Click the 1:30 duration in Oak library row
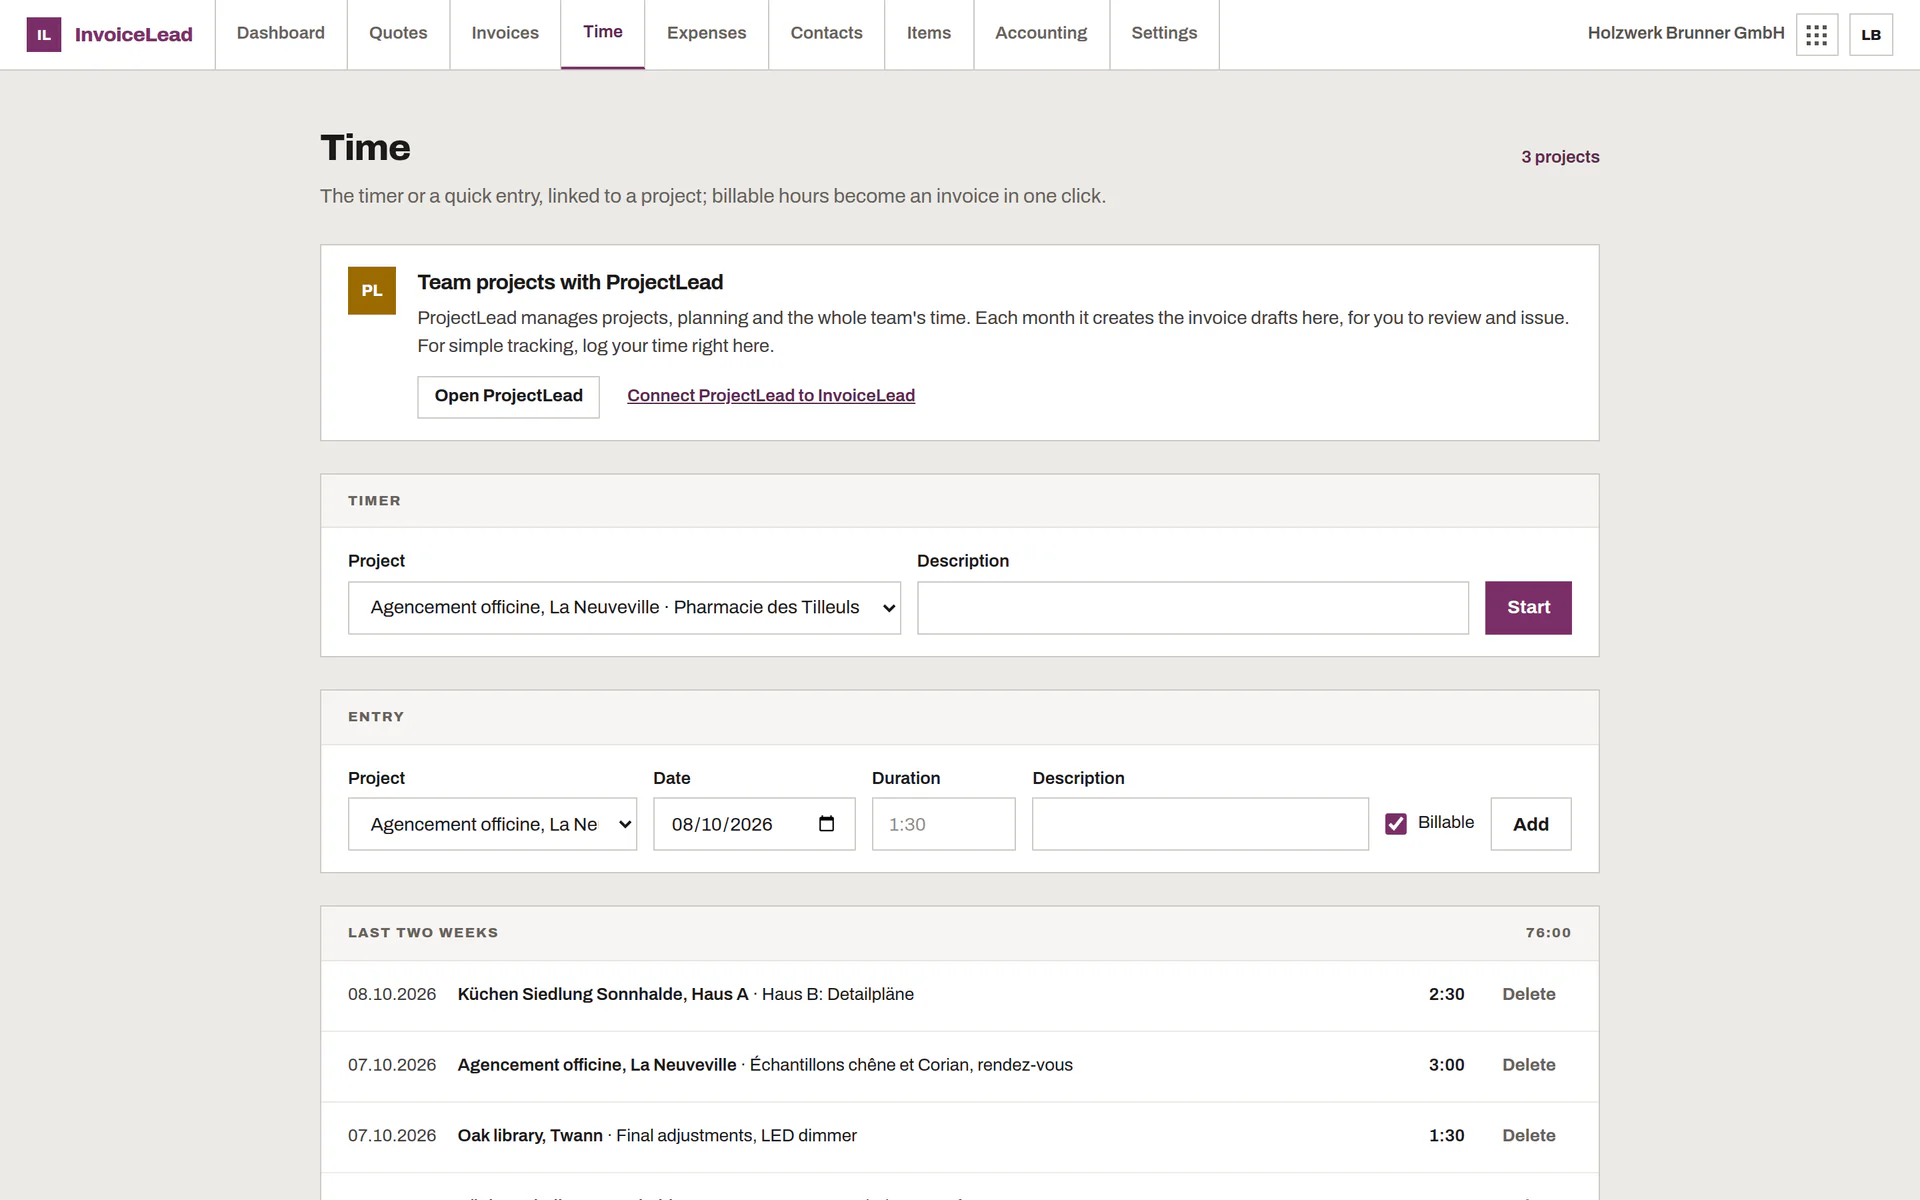Viewport: 1920px width, 1200px height. coord(1446,1136)
